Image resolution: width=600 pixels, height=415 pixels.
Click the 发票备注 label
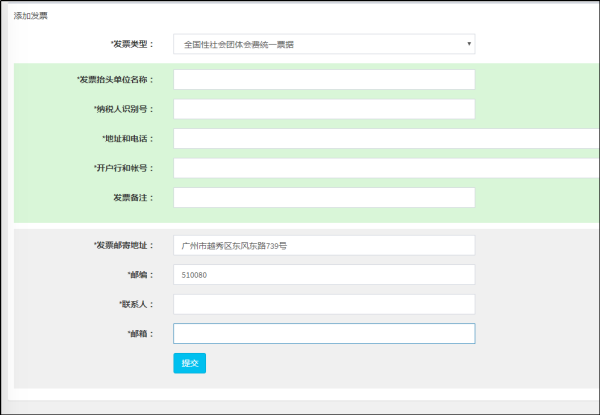pyautogui.click(x=133, y=198)
